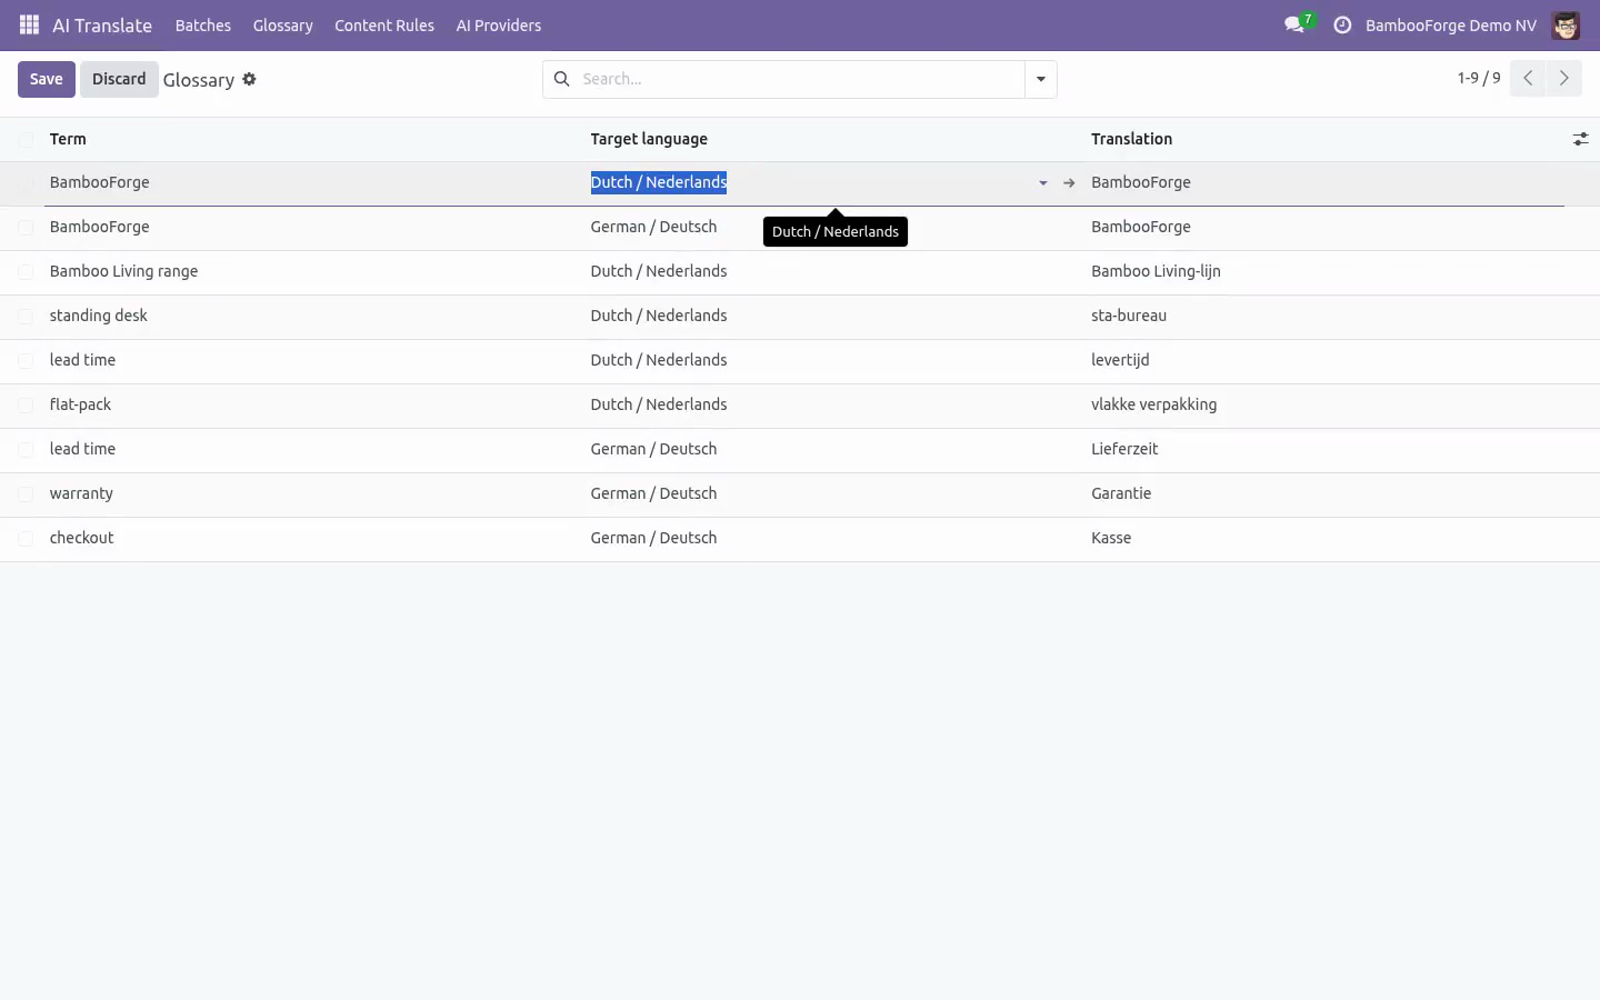Click the AI Translate app title

pyautogui.click(x=102, y=25)
